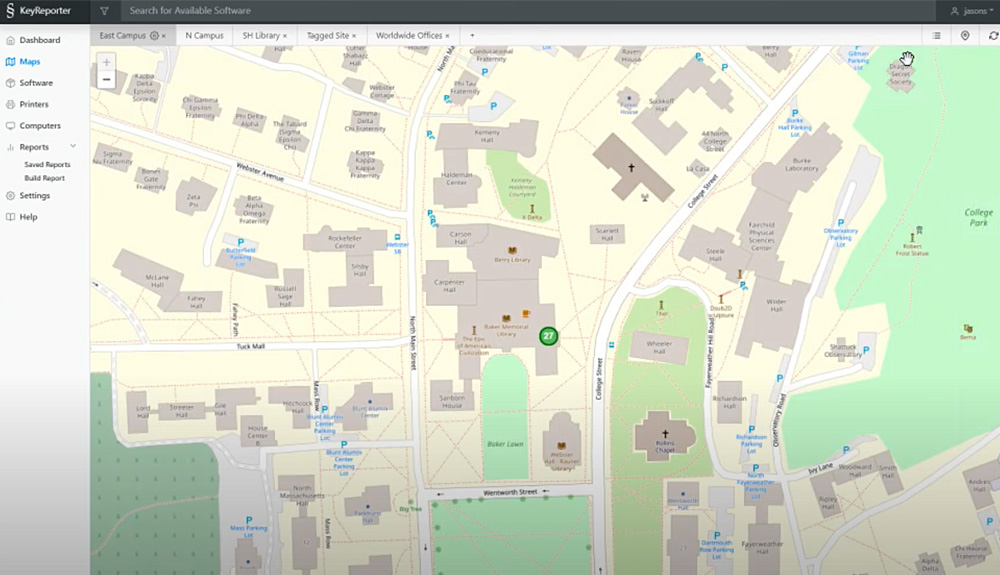Click the Dashboard home icon
The image size is (1000, 575).
10,40
